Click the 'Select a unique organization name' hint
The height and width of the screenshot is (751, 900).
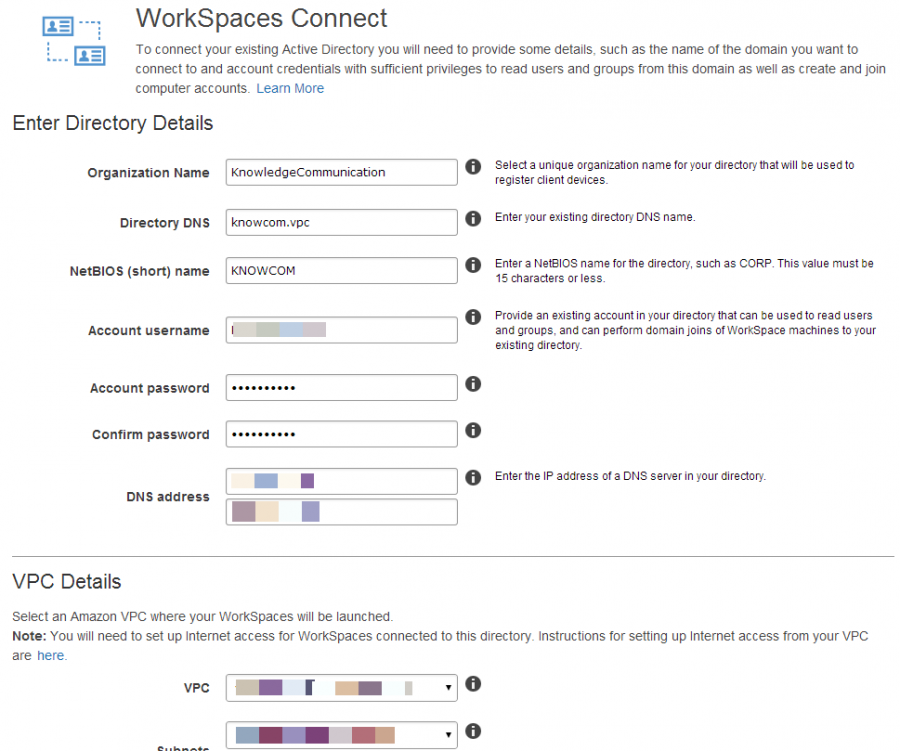click(674, 172)
